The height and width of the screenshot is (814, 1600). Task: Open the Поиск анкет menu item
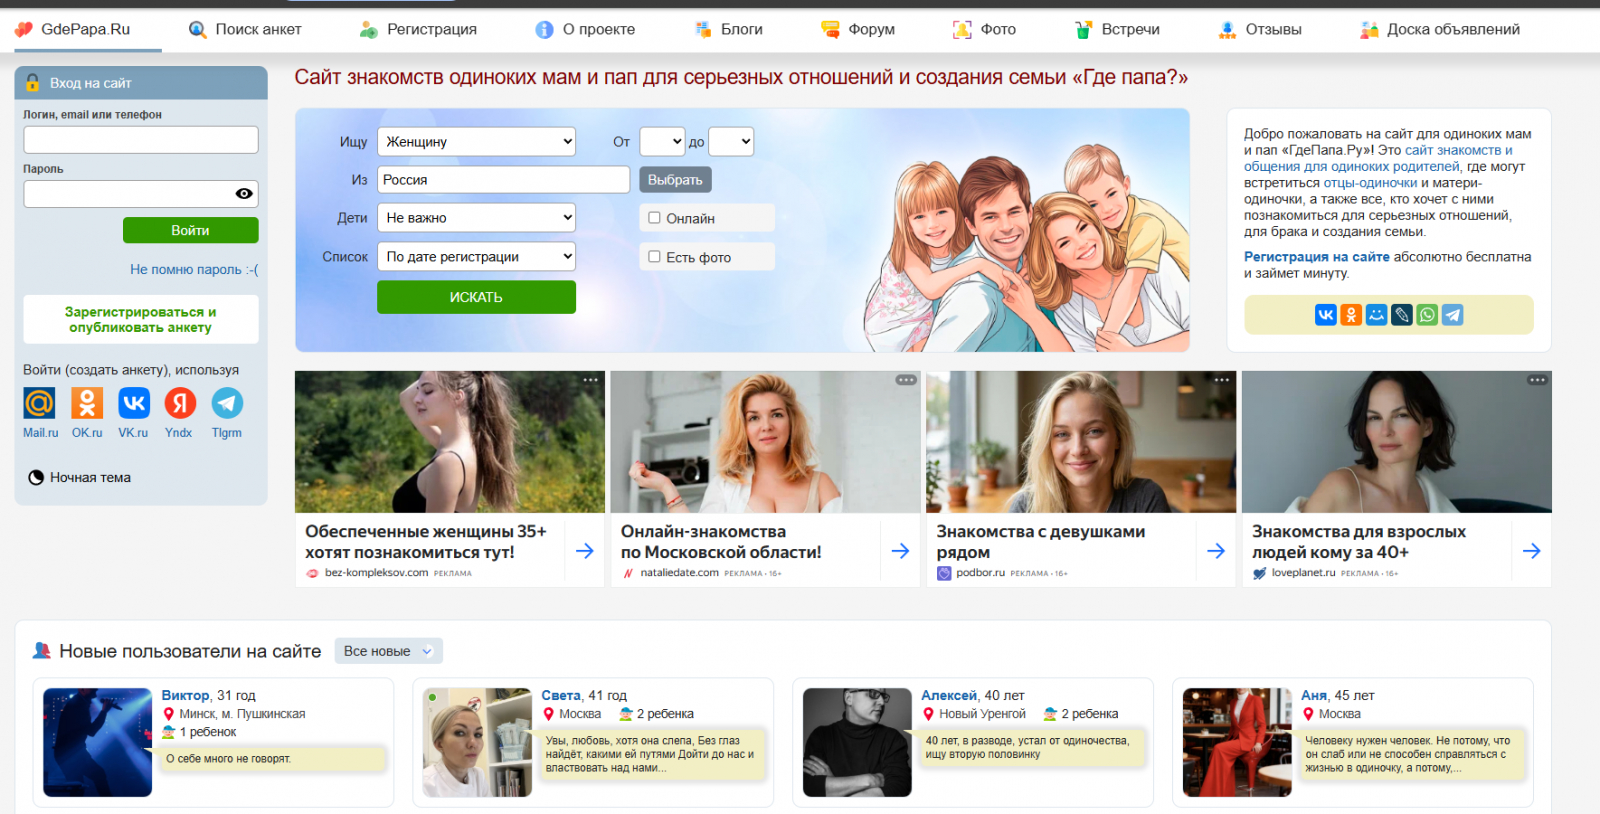(x=245, y=30)
